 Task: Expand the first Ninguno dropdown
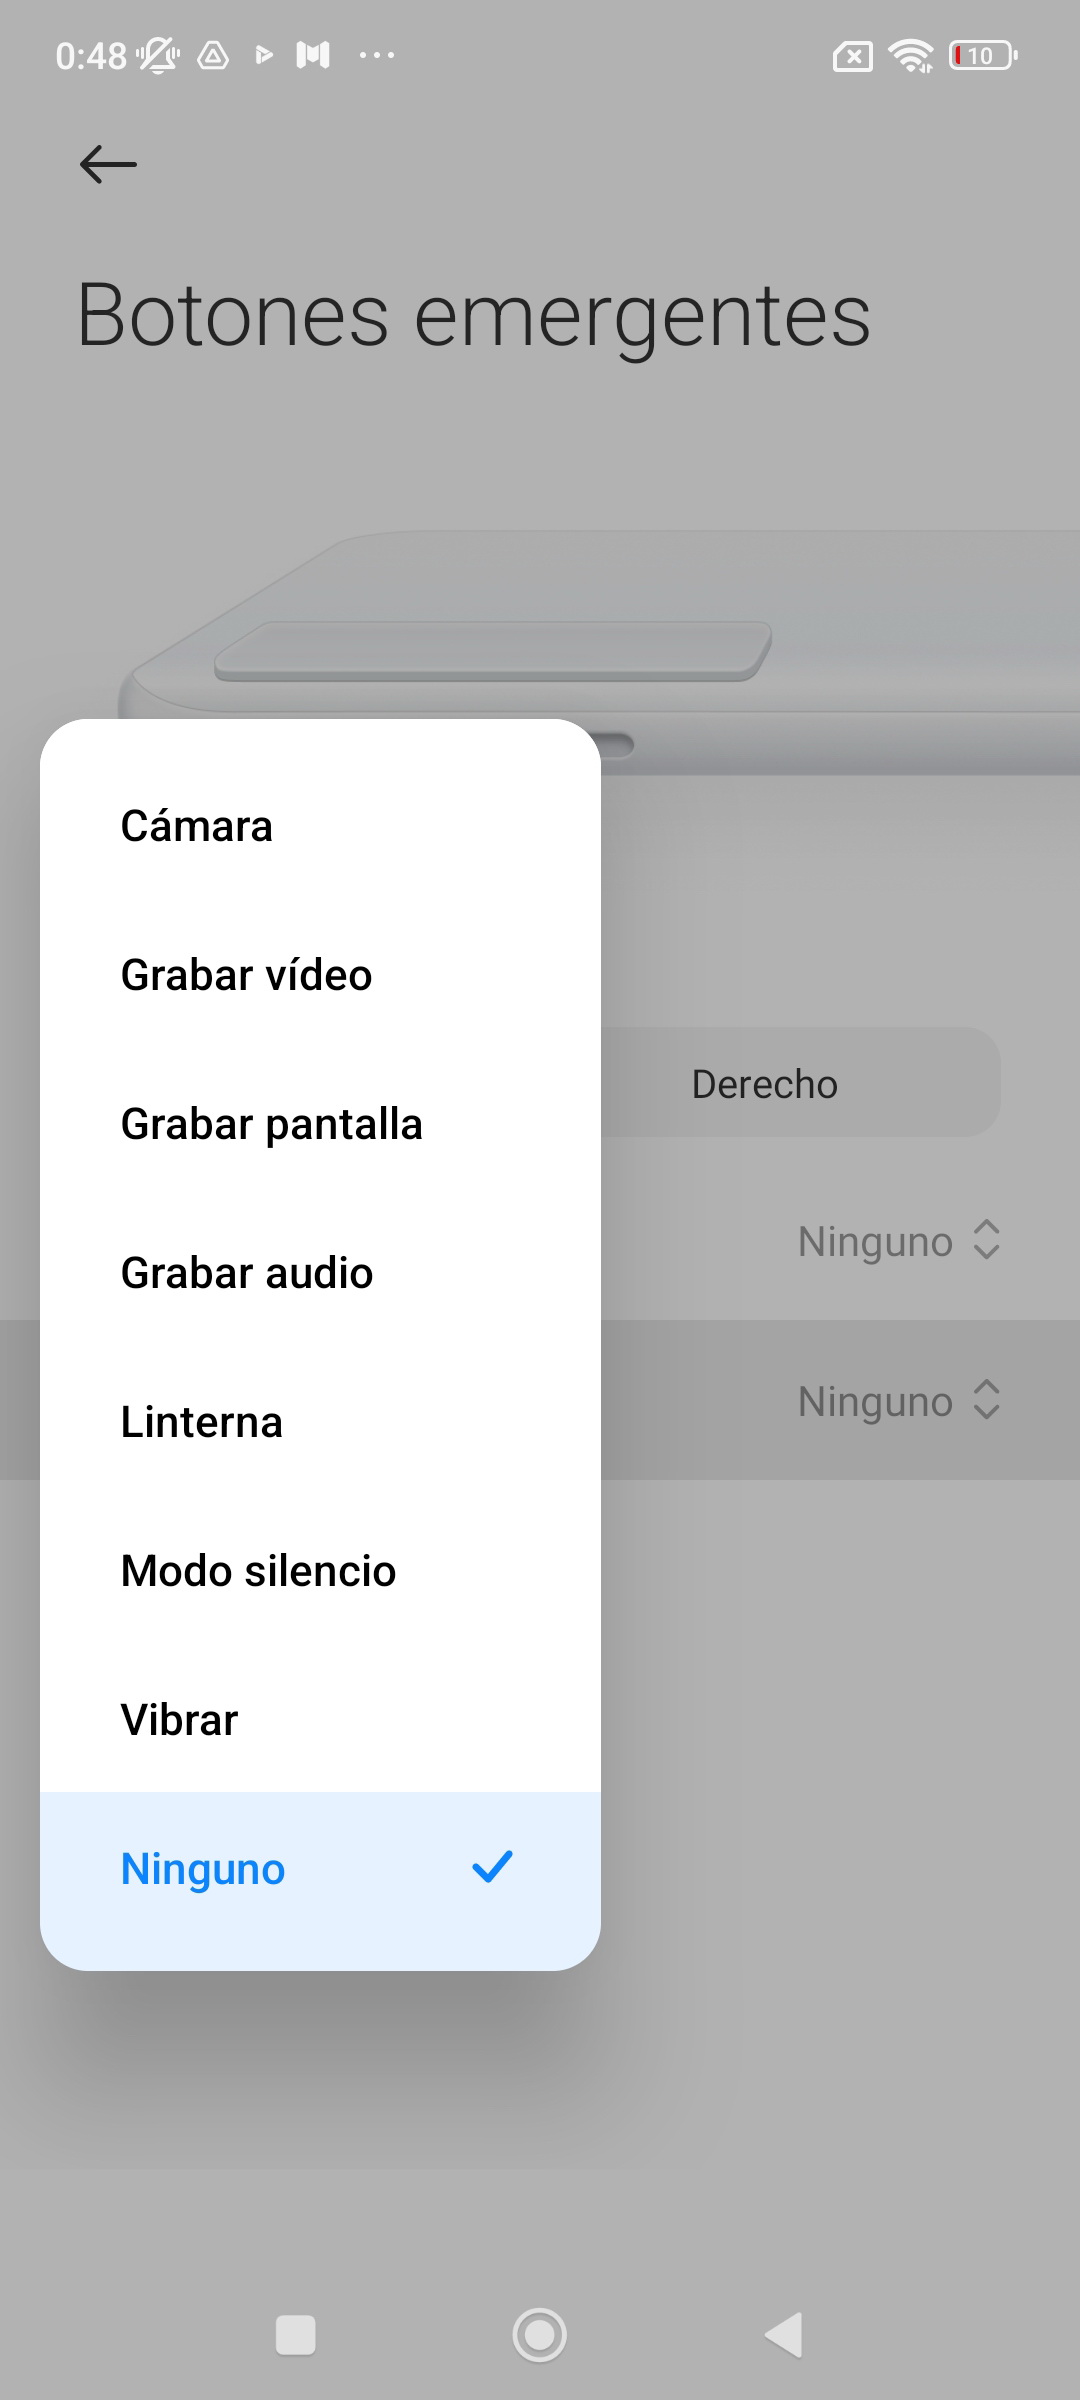click(x=899, y=1241)
